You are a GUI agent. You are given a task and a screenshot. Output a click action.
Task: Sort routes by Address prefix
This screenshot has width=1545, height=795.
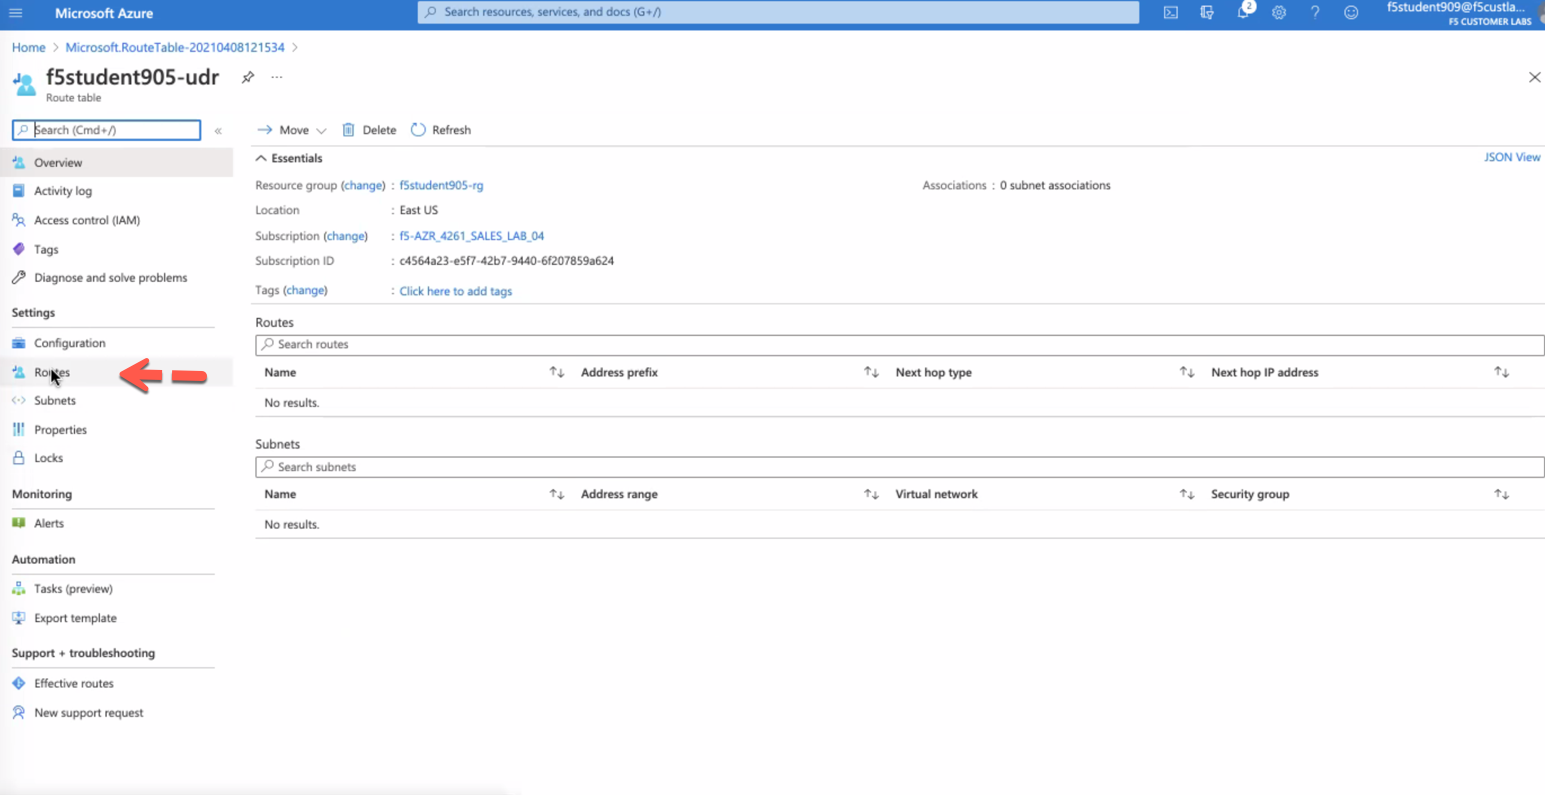pyautogui.click(x=871, y=372)
